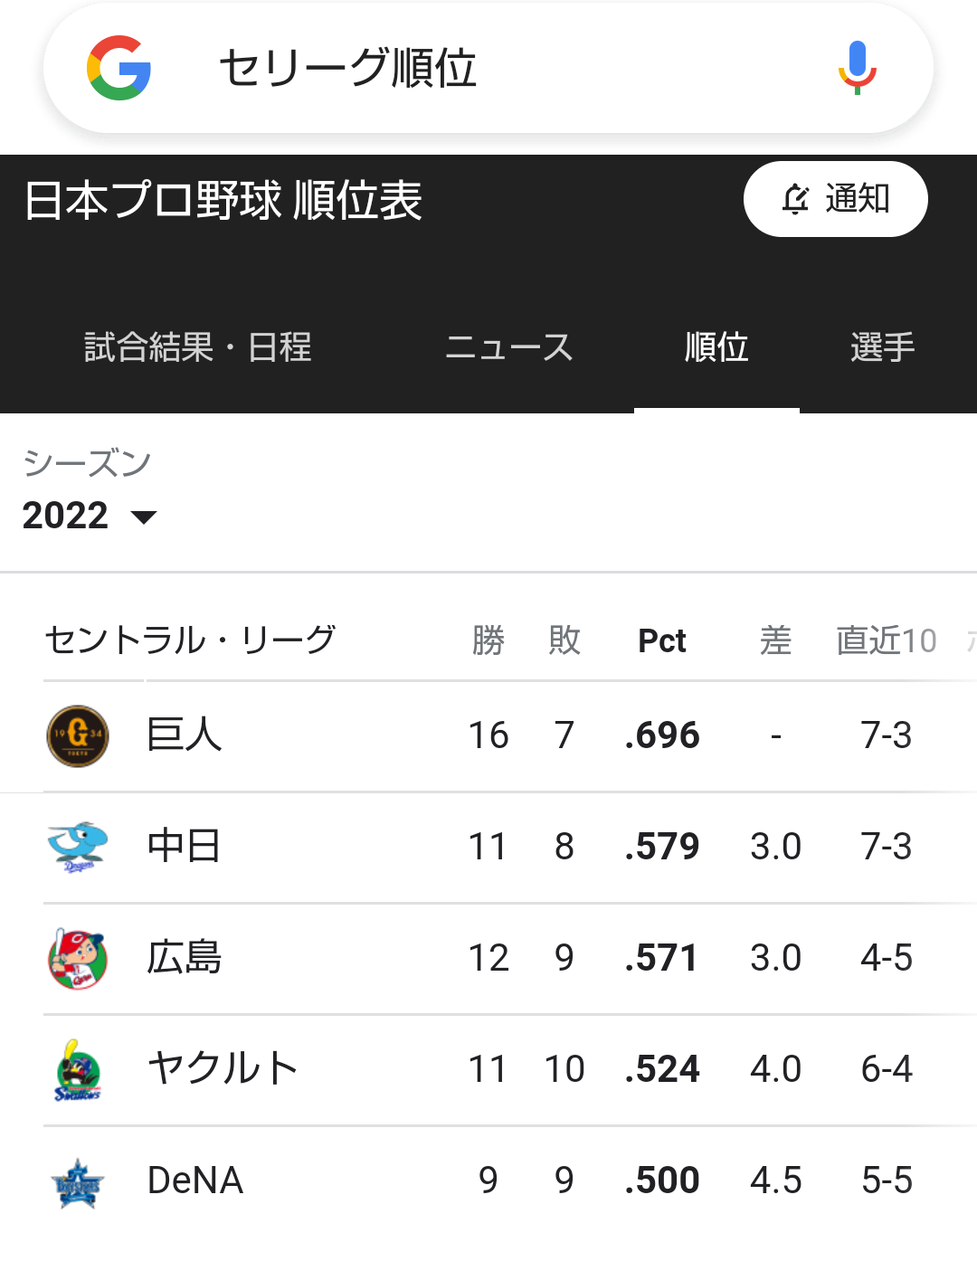This screenshot has height=1280, width=977.
Task: Click the Hiroshima Carp logo
Action: 78,958
